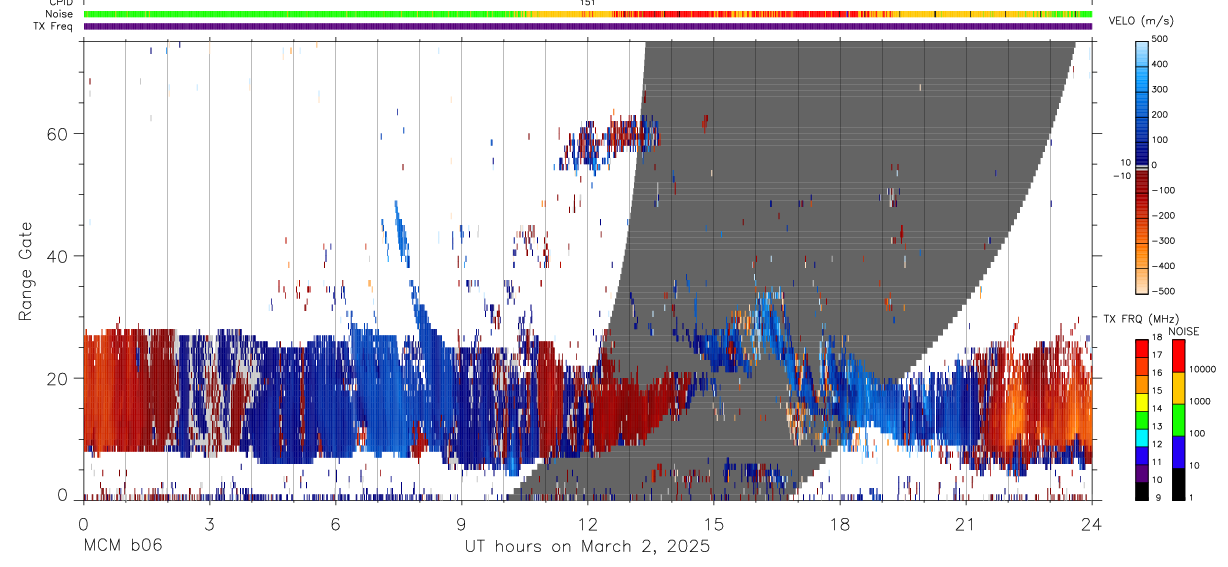The height and width of the screenshot is (567, 1228).
Task: Click the Range Gate y-axis title
Action: (x=27, y=273)
